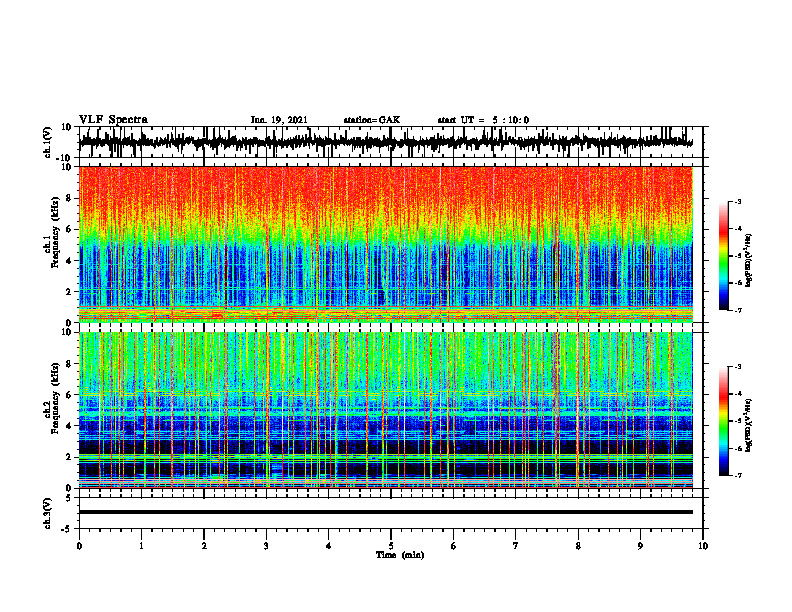Click the "0" kHz tick on ch.2 frequency axis
The height and width of the screenshot is (612, 792).
(x=69, y=488)
